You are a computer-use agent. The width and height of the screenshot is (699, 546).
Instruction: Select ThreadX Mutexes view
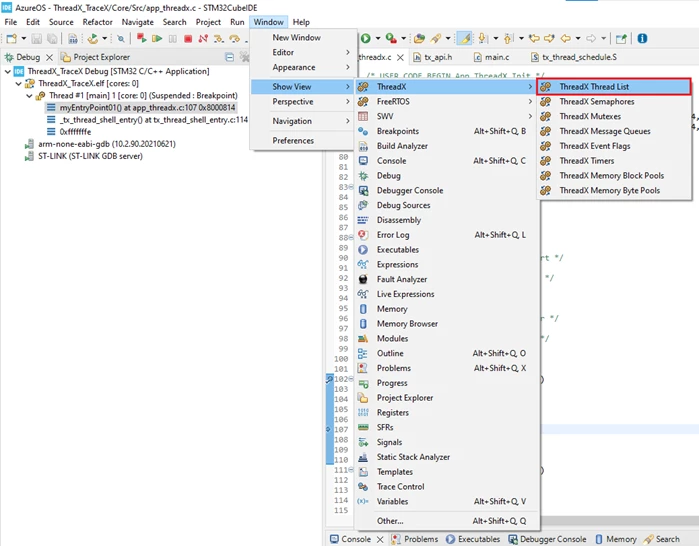tap(614, 116)
